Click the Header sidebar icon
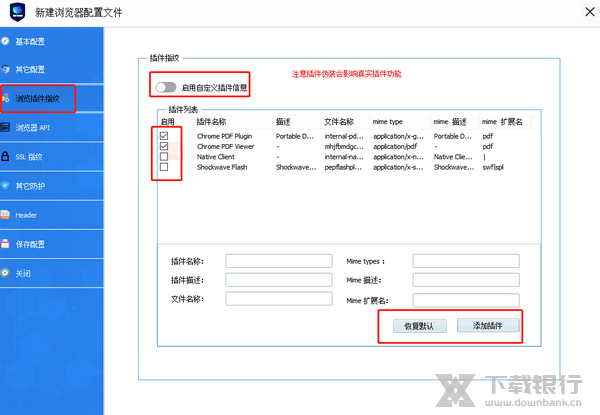This screenshot has height=415, width=600. (5, 215)
